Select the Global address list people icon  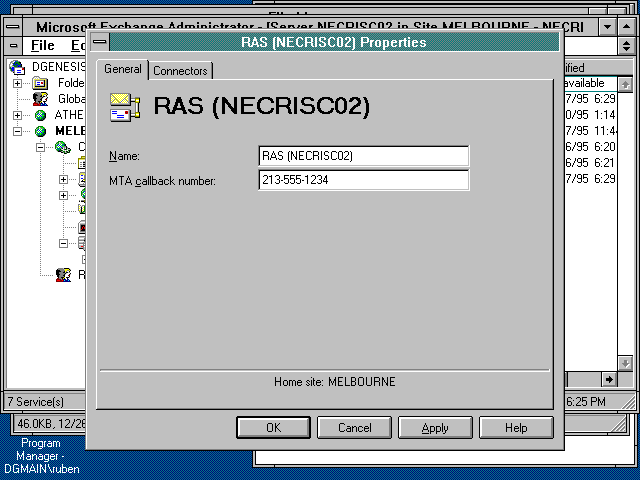tap(40, 99)
